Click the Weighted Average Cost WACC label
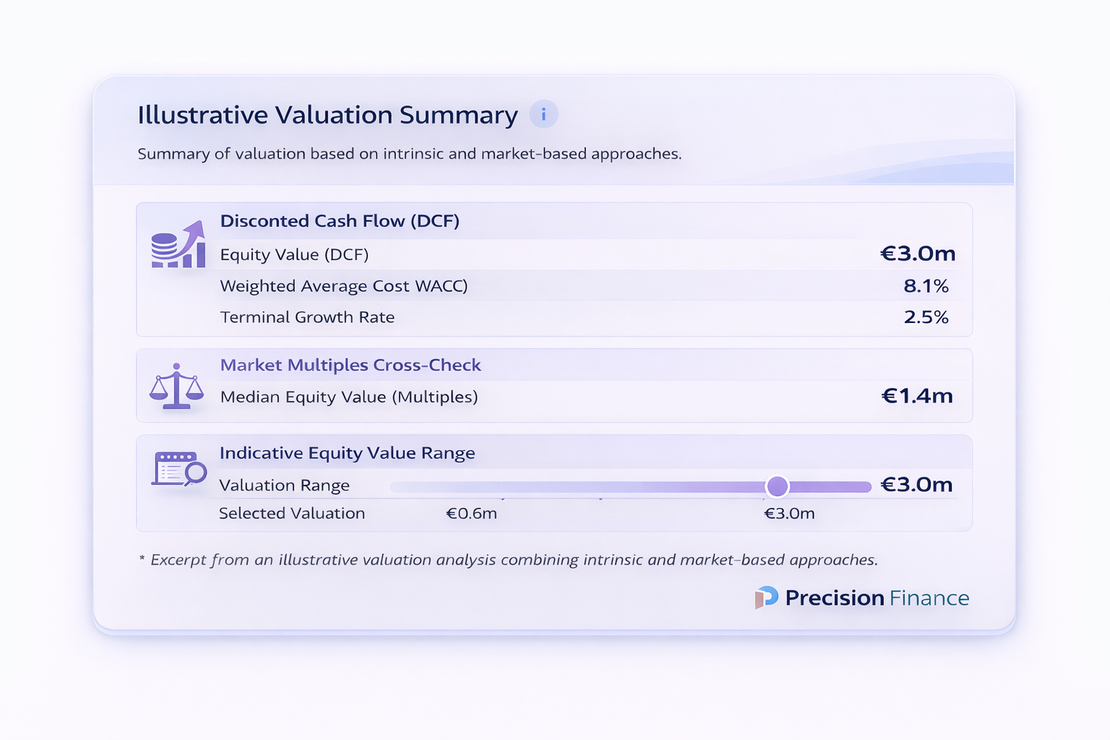The height and width of the screenshot is (740, 1110). click(344, 287)
